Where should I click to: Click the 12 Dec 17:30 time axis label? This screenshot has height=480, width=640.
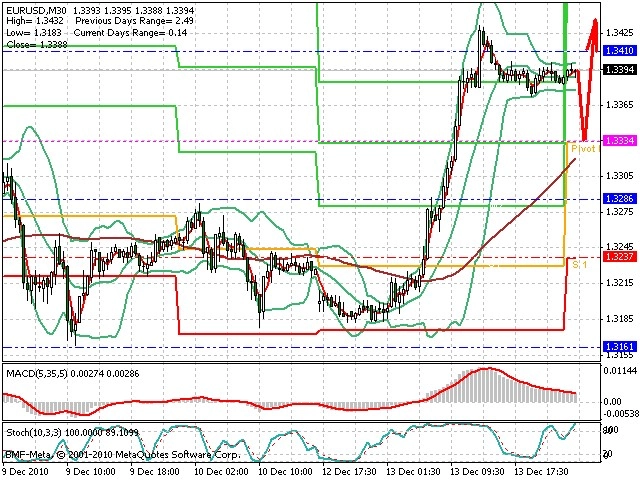tap(349, 472)
